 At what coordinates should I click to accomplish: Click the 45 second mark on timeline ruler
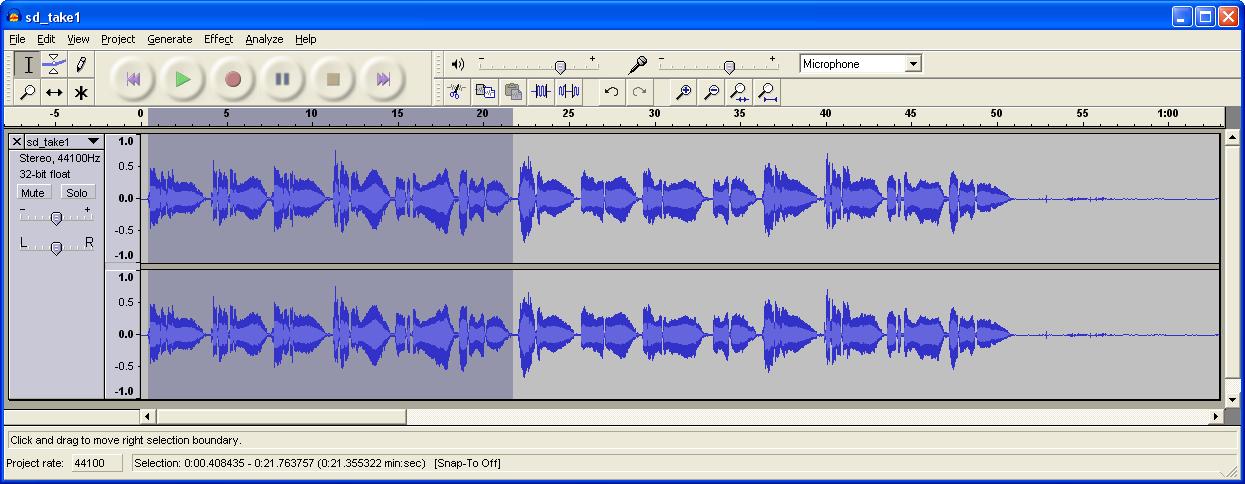click(910, 117)
